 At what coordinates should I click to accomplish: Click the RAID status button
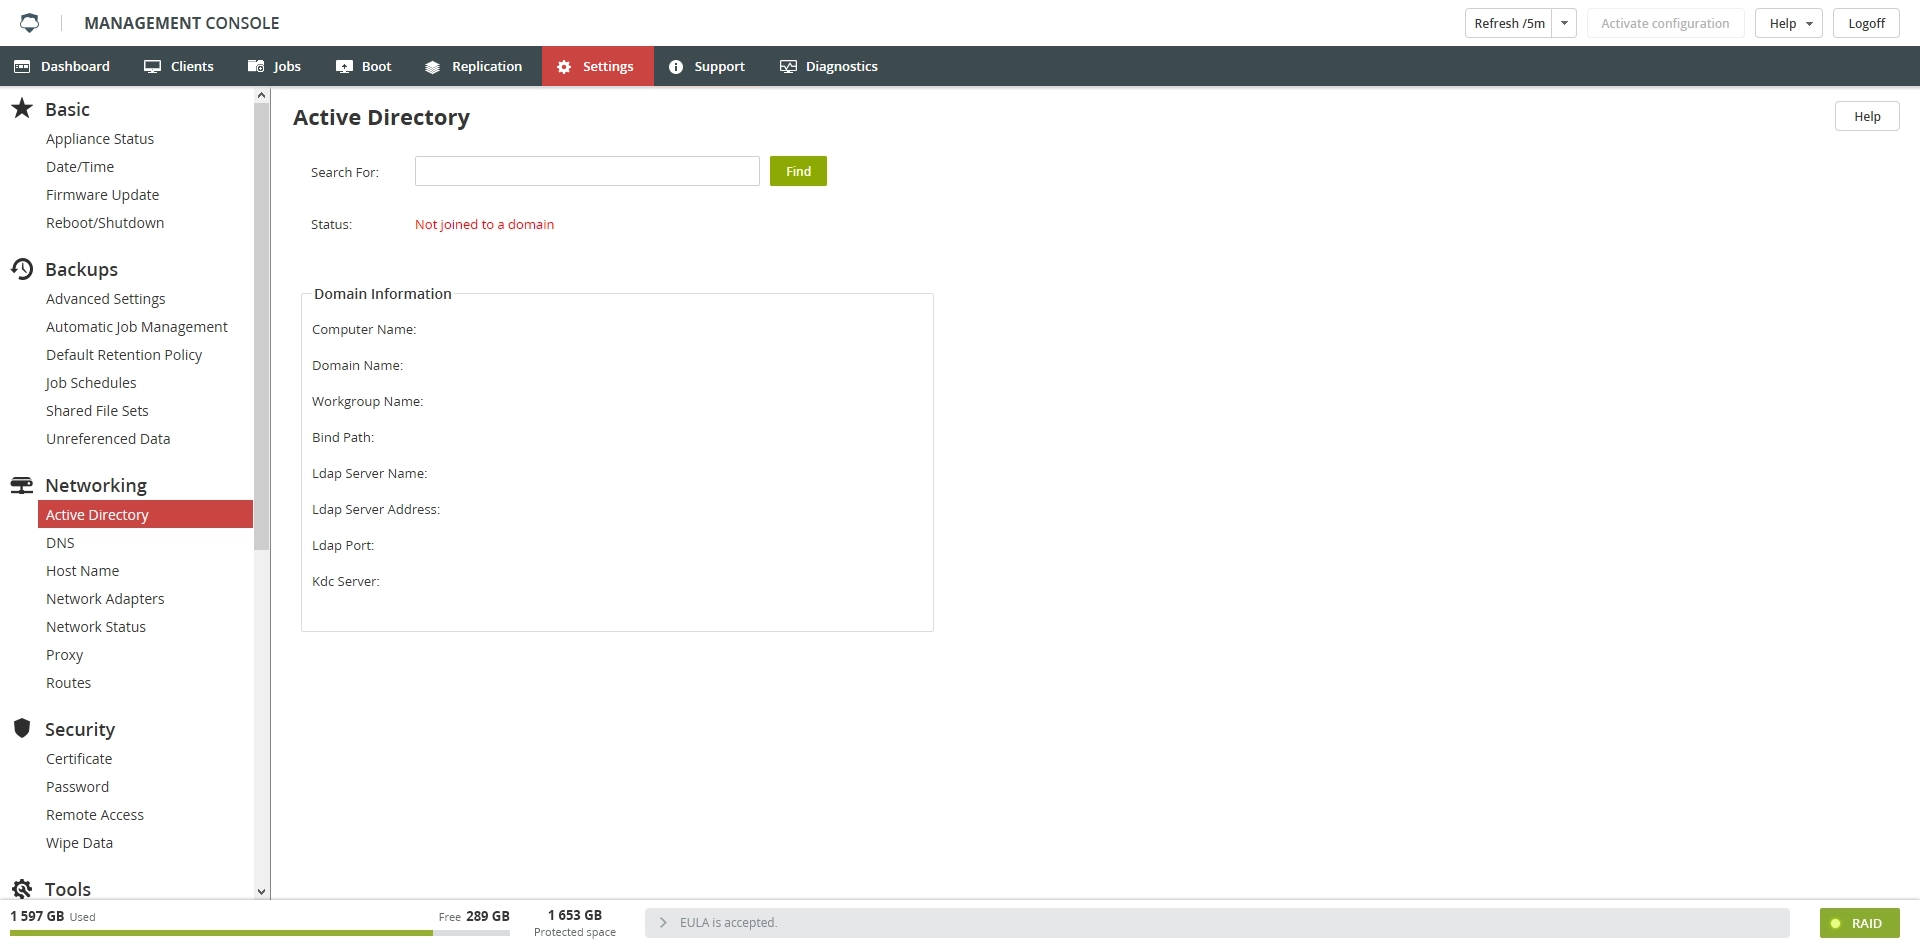tap(1859, 923)
